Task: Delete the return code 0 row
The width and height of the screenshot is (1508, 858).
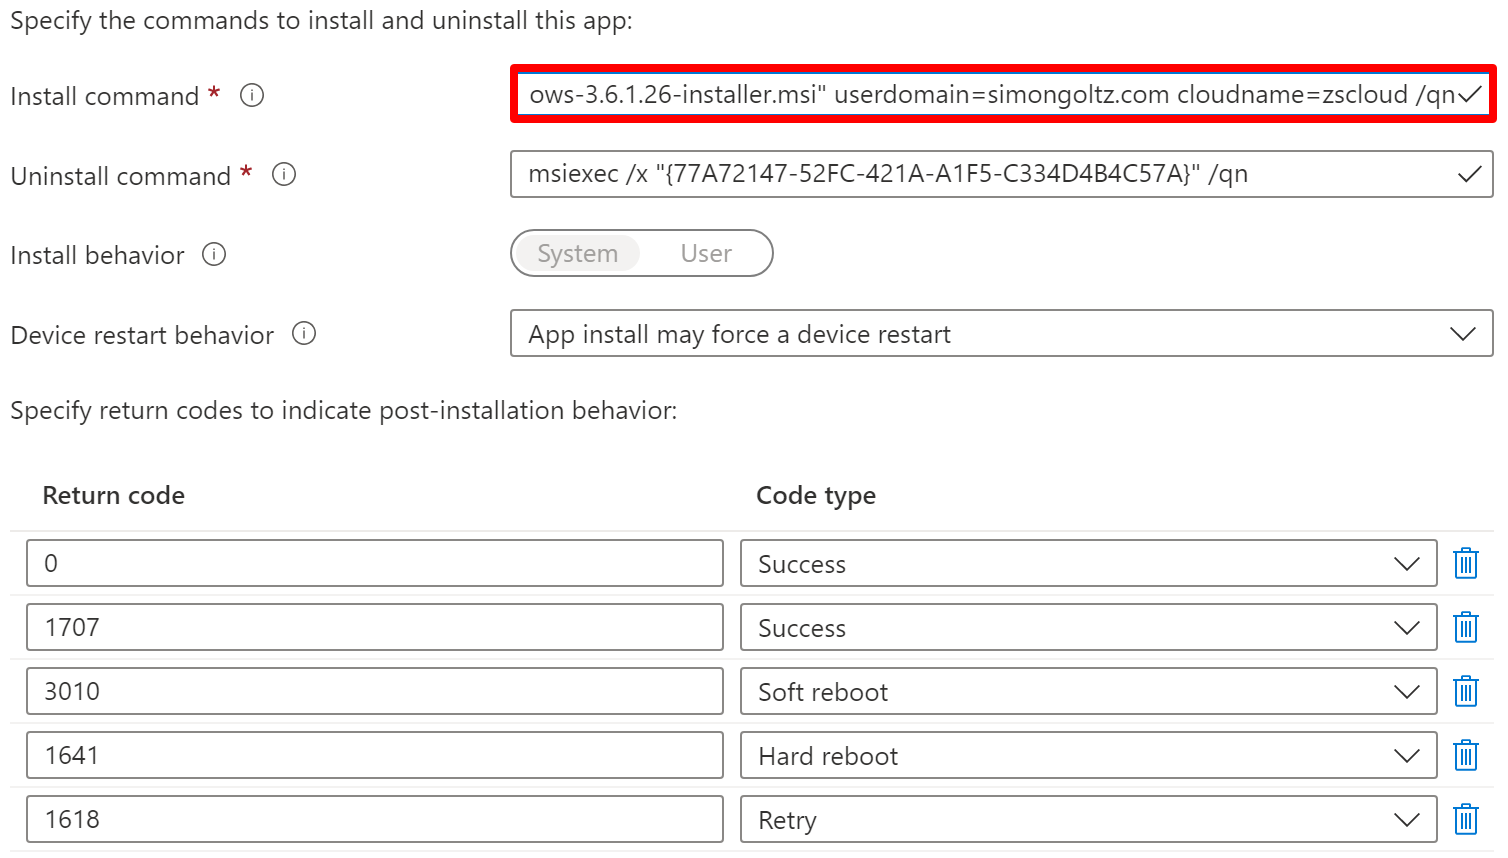Action: click(1465, 563)
